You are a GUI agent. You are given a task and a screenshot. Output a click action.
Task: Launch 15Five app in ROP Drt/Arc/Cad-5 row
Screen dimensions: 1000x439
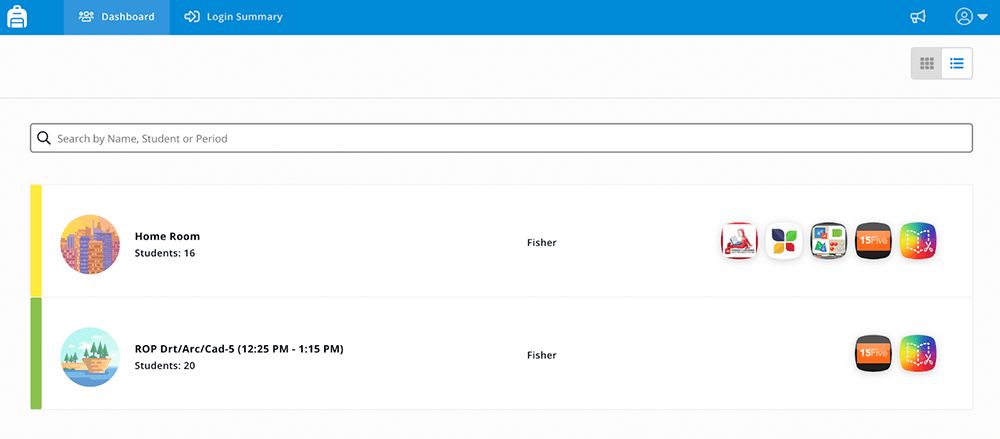[874, 354]
